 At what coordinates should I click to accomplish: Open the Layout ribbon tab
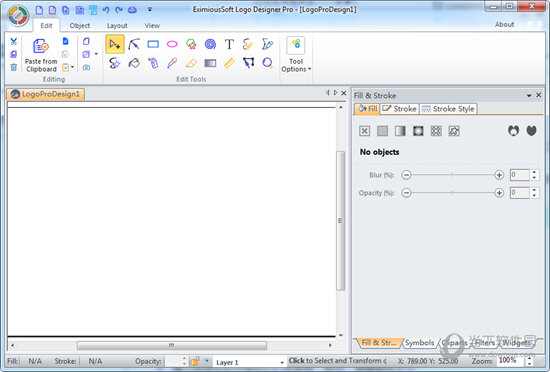[x=117, y=26]
